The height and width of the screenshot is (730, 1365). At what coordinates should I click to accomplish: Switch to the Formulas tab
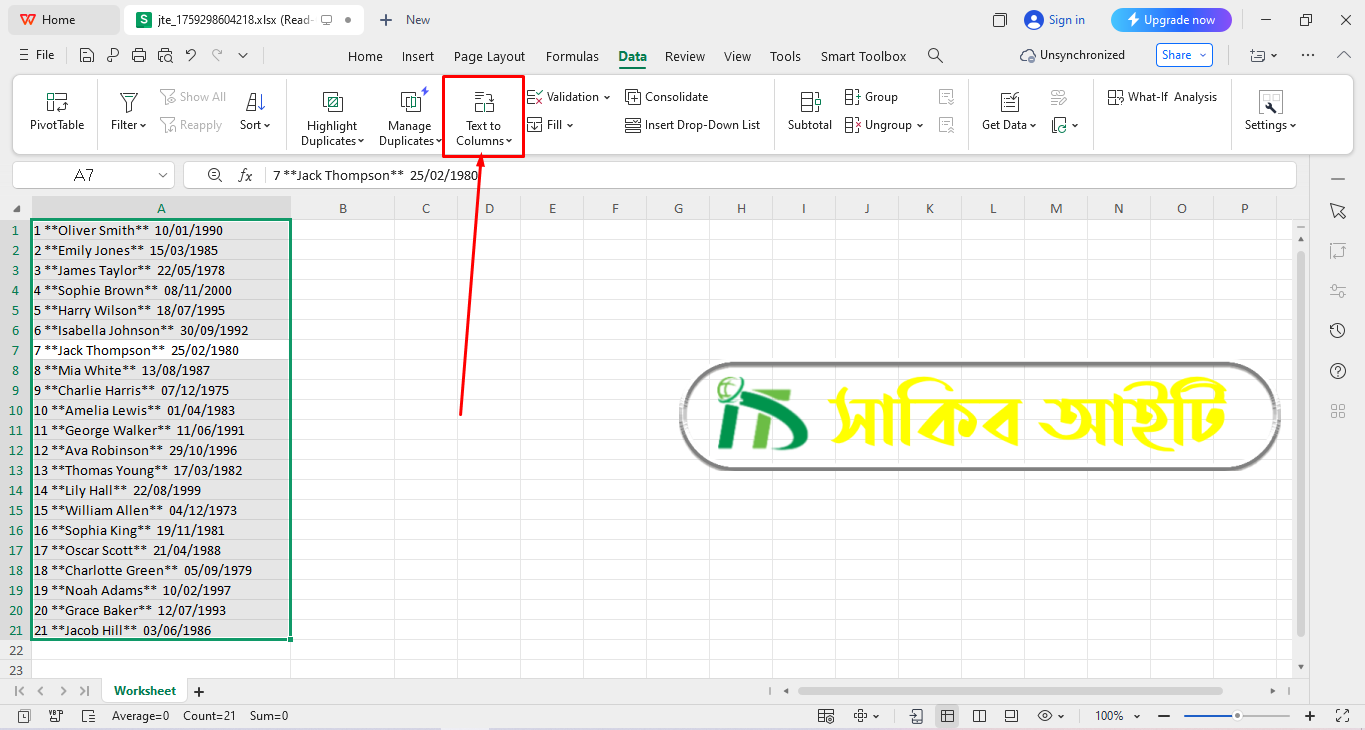(x=572, y=56)
